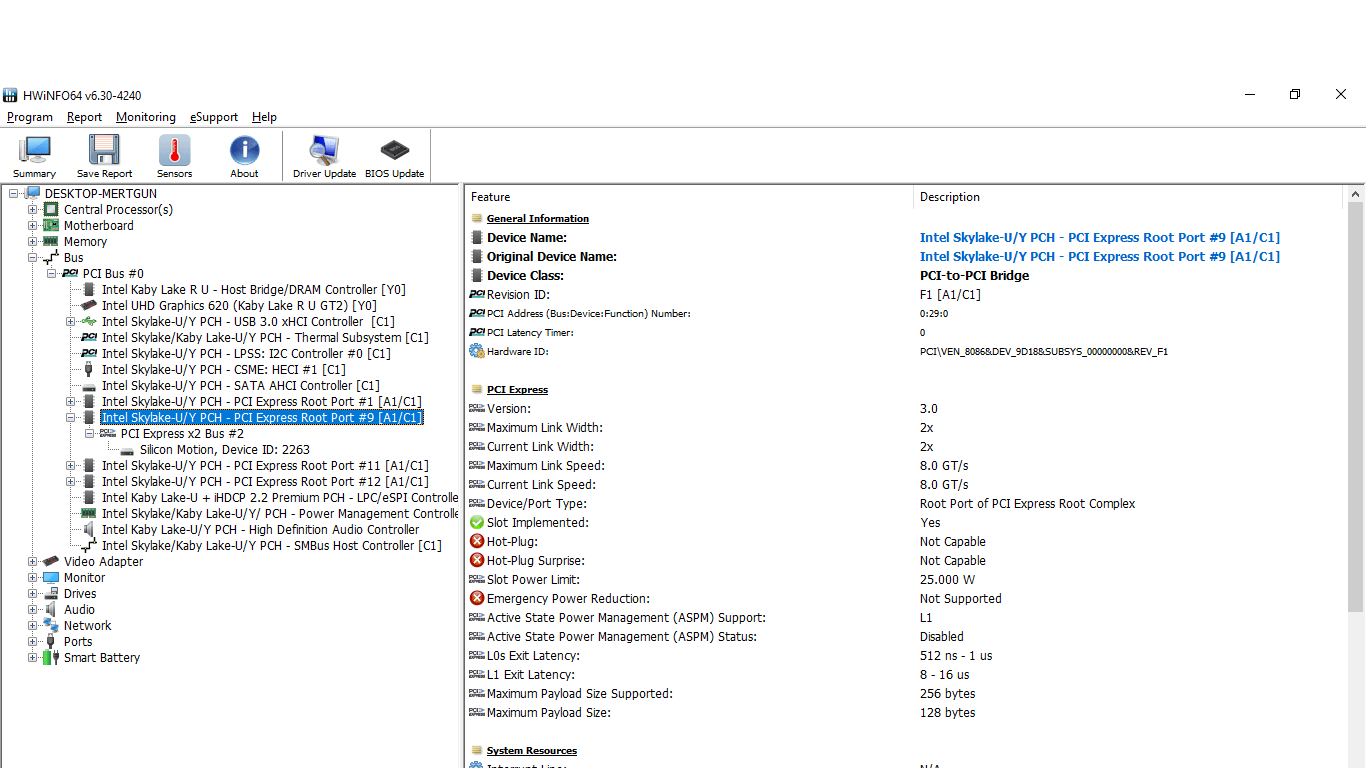Click the details pane scroll-up arrow

(x=1356, y=195)
